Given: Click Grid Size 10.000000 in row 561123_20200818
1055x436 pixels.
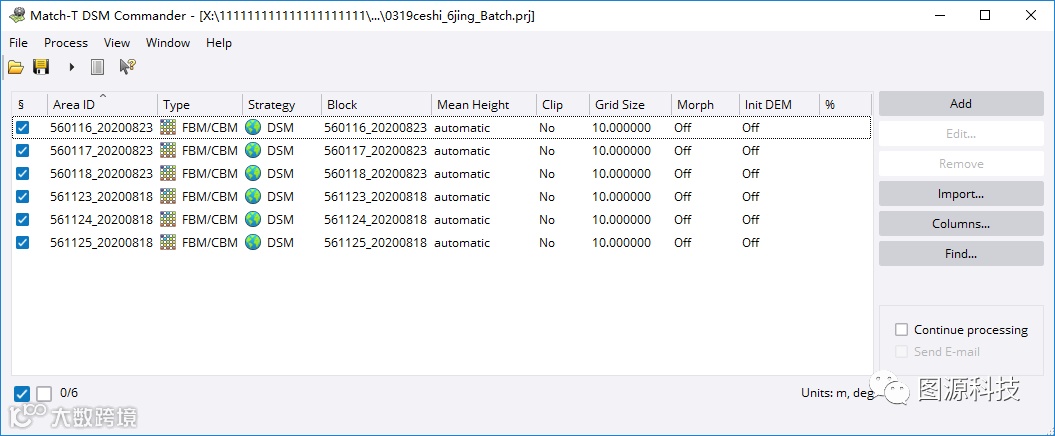Looking at the screenshot, I should click(622, 196).
